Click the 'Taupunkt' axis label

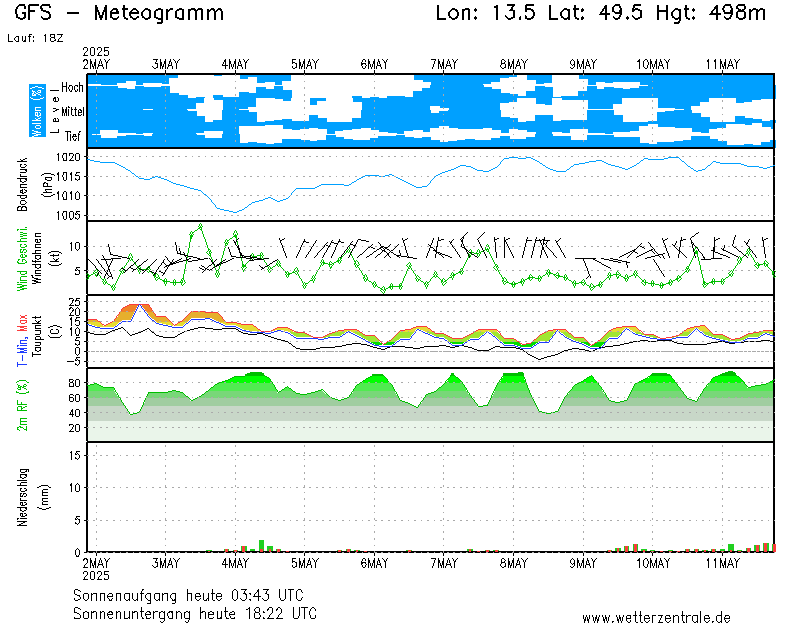37,336
